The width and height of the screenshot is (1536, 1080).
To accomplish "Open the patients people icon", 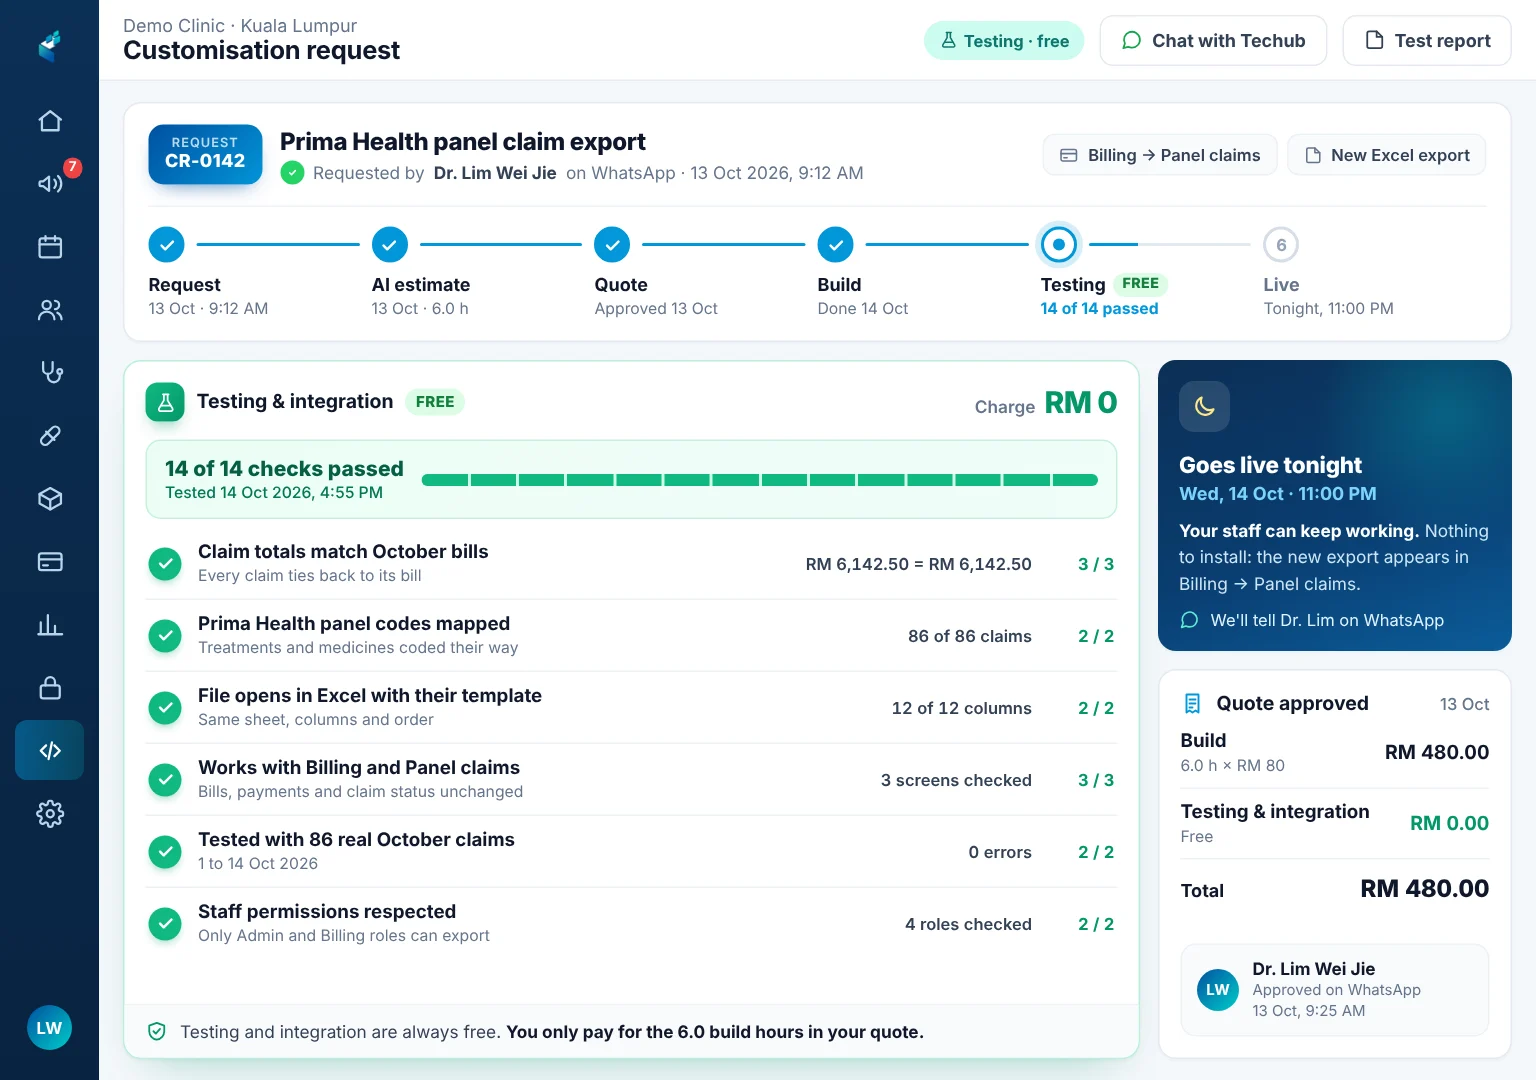I will [50, 310].
